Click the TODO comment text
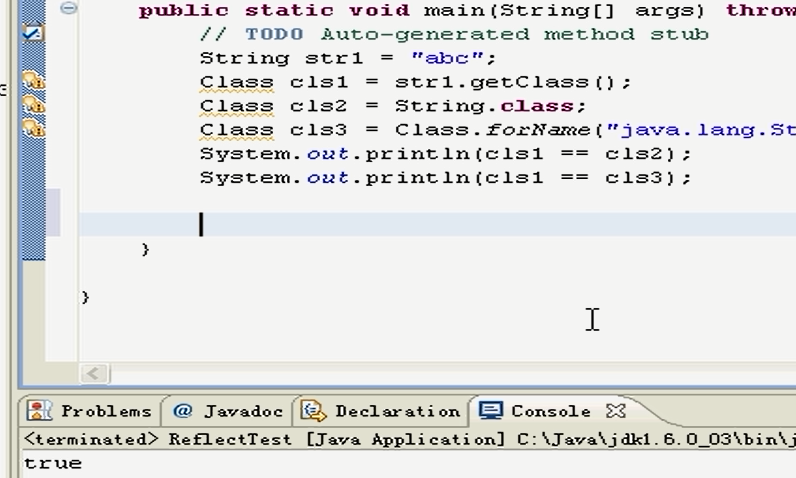 pos(454,34)
